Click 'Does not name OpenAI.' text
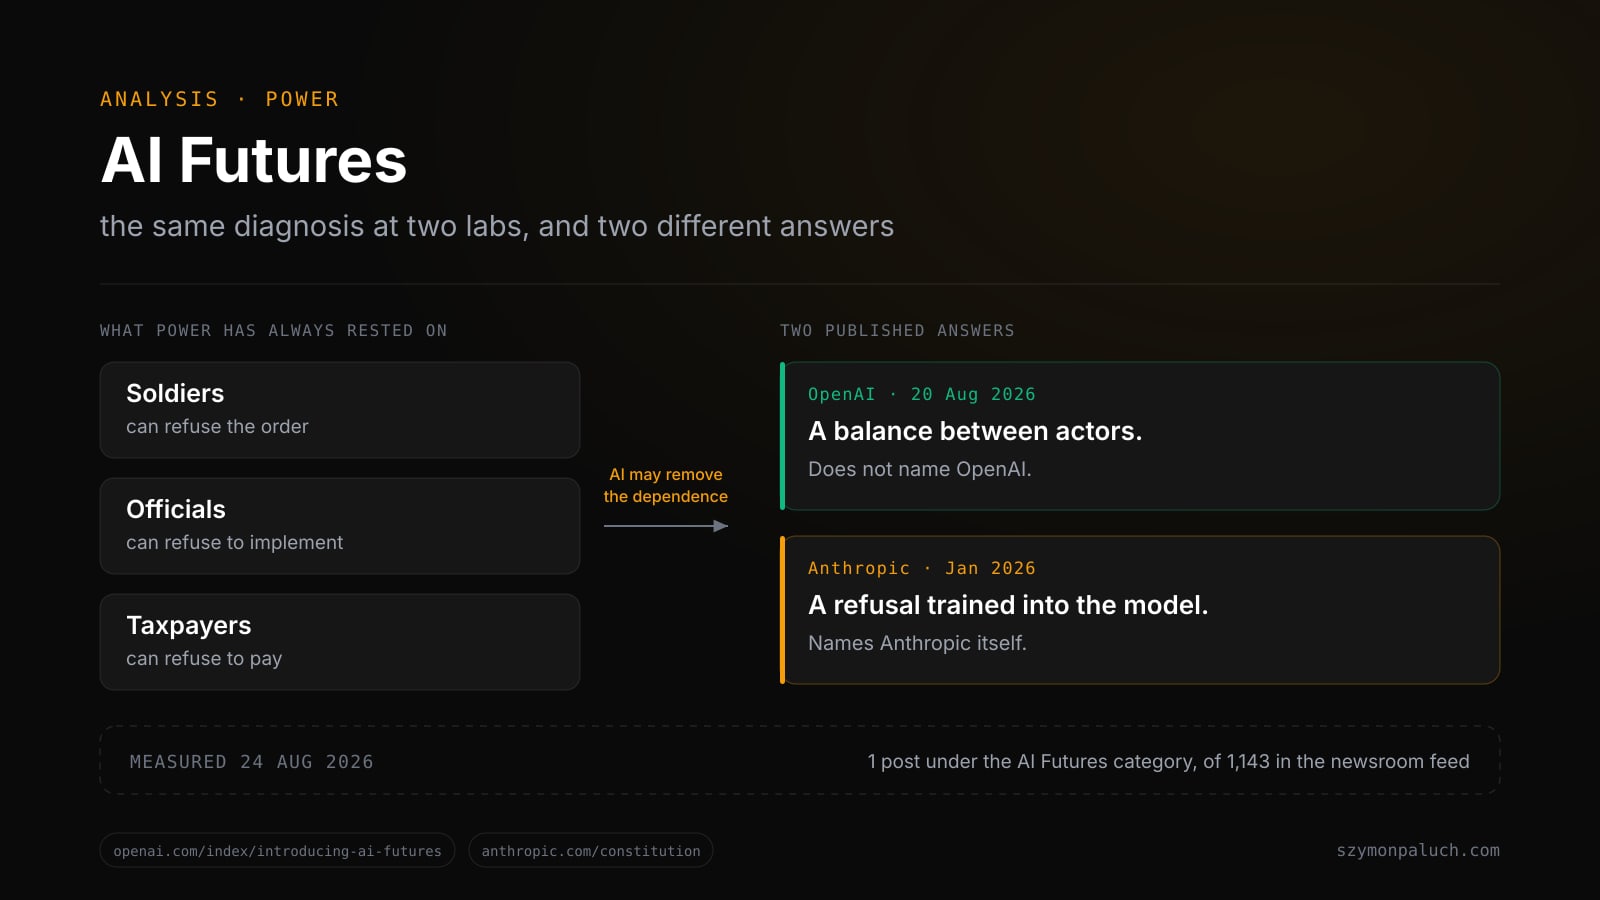The height and width of the screenshot is (900, 1600). coord(920,469)
